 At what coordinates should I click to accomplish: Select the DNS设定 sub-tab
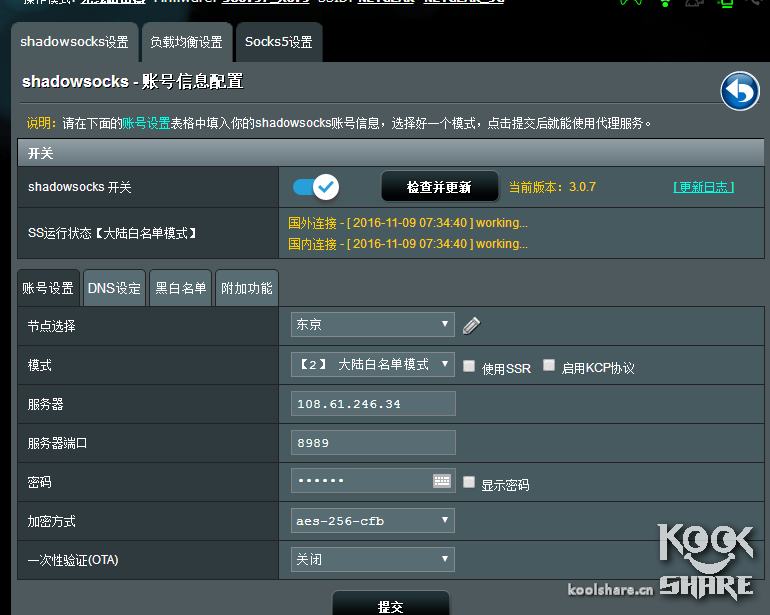point(114,288)
